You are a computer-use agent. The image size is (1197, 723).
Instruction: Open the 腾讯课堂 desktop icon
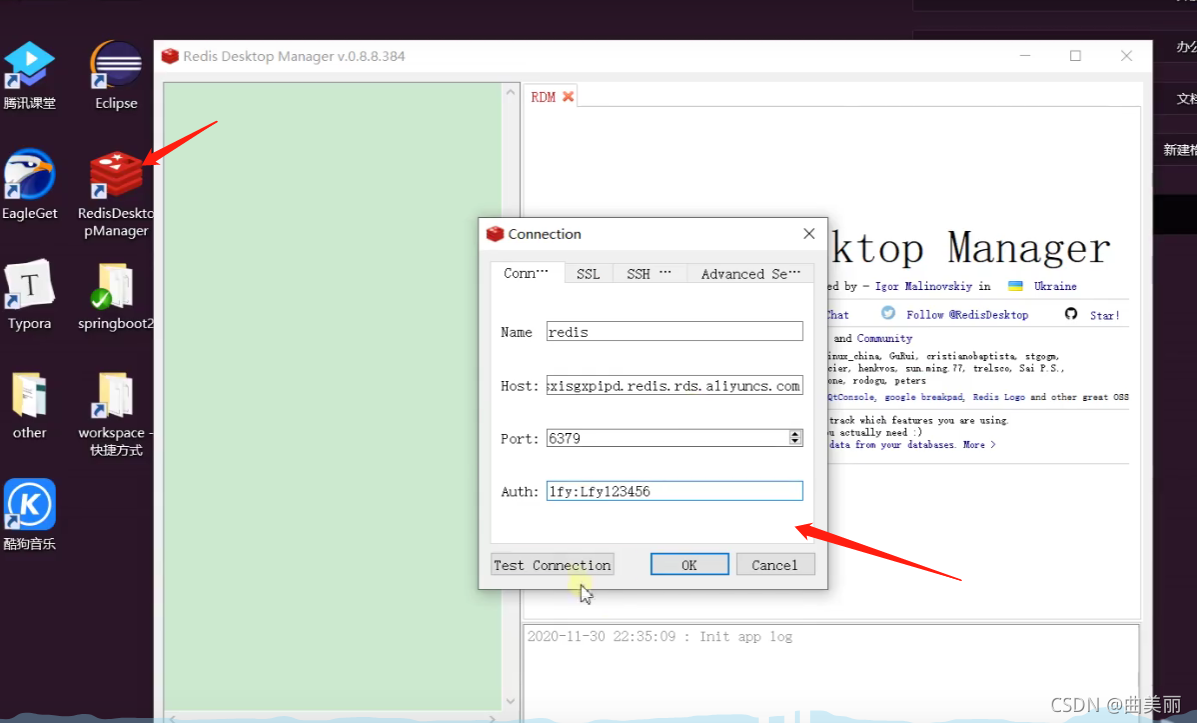(29, 75)
